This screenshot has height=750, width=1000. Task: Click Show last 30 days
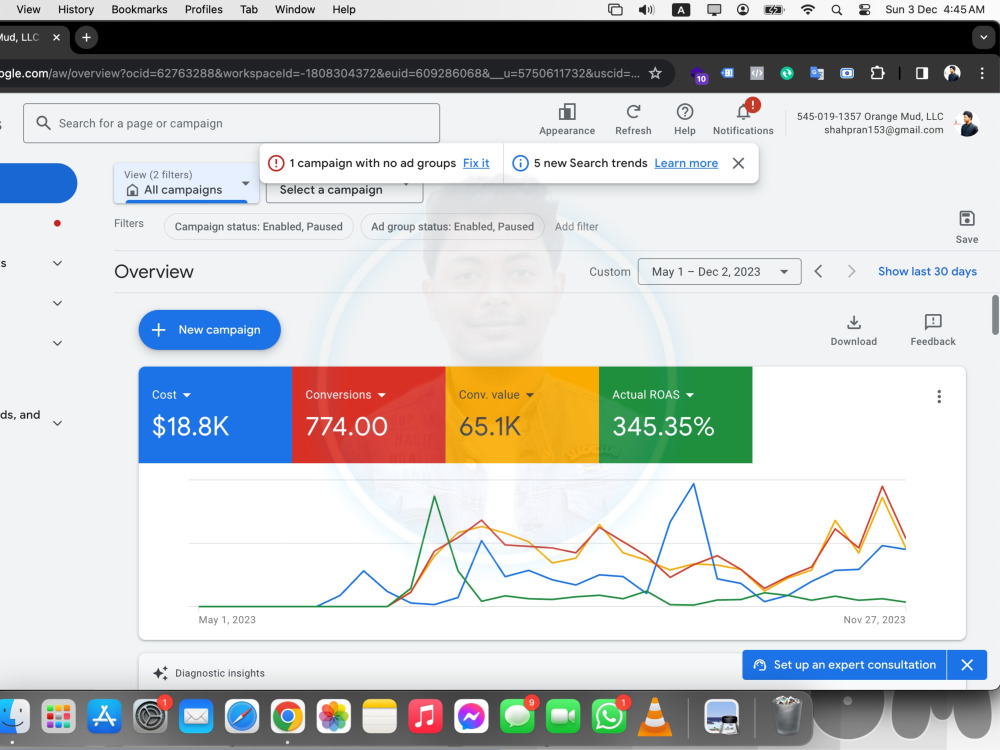coord(927,272)
